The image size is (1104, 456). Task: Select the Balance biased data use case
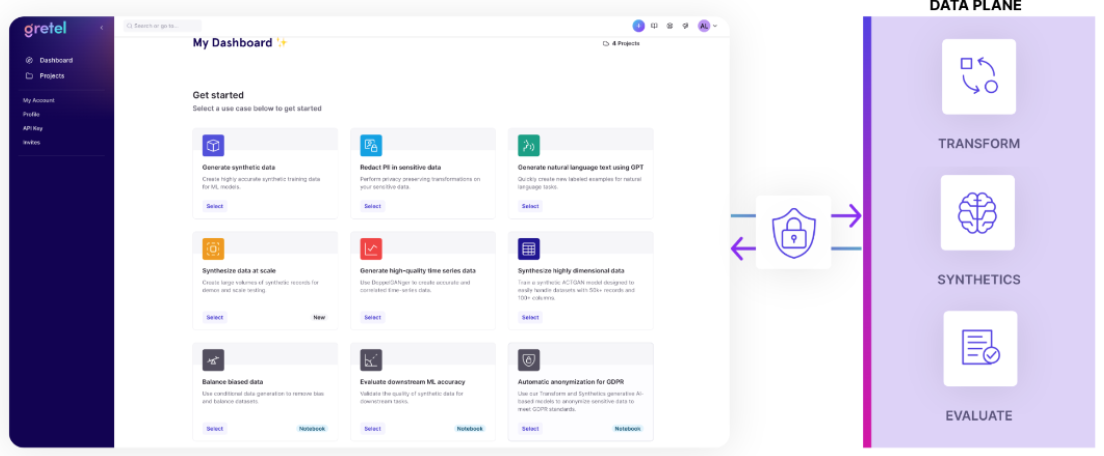tap(215, 429)
